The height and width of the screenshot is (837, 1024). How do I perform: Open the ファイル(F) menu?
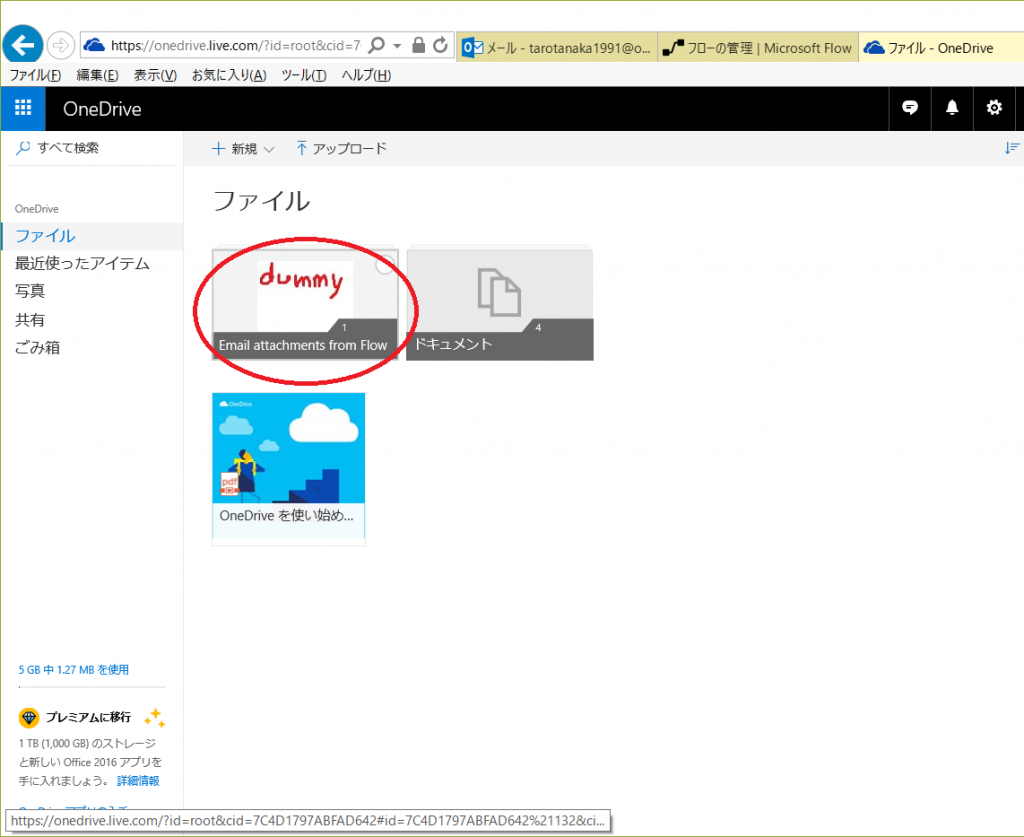[x=35, y=75]
